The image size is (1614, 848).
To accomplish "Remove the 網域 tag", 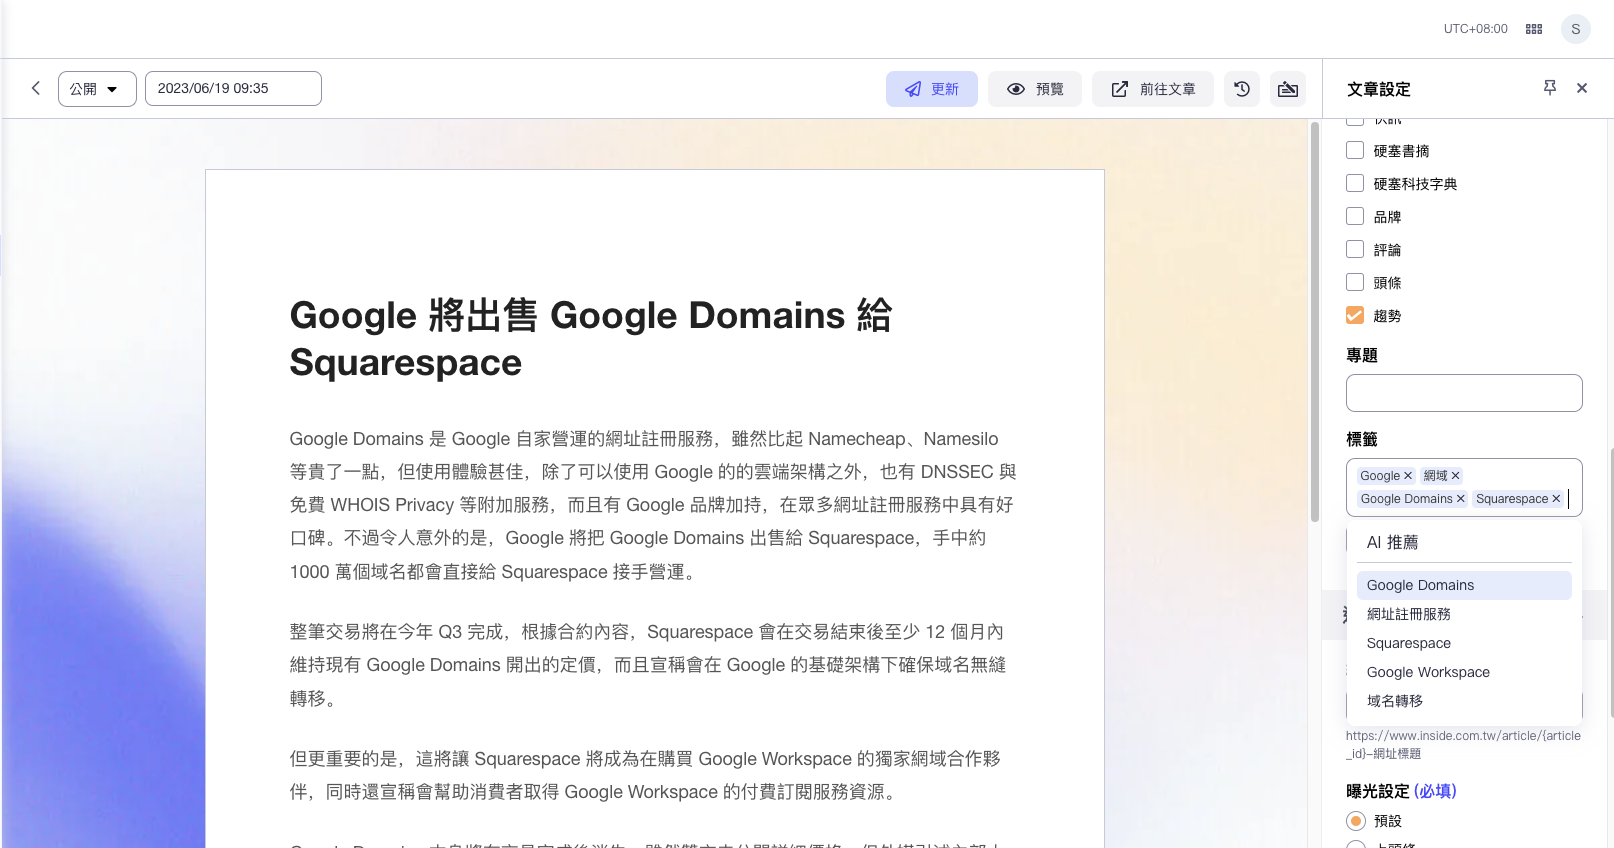I will 1456,476.
